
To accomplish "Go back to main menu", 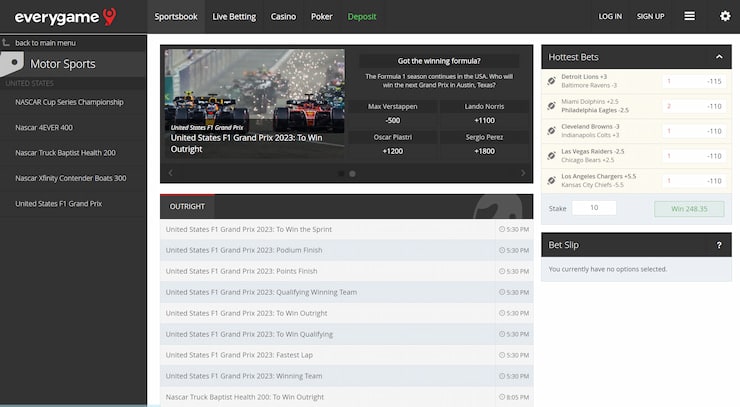I will click(x=45, y=43).
